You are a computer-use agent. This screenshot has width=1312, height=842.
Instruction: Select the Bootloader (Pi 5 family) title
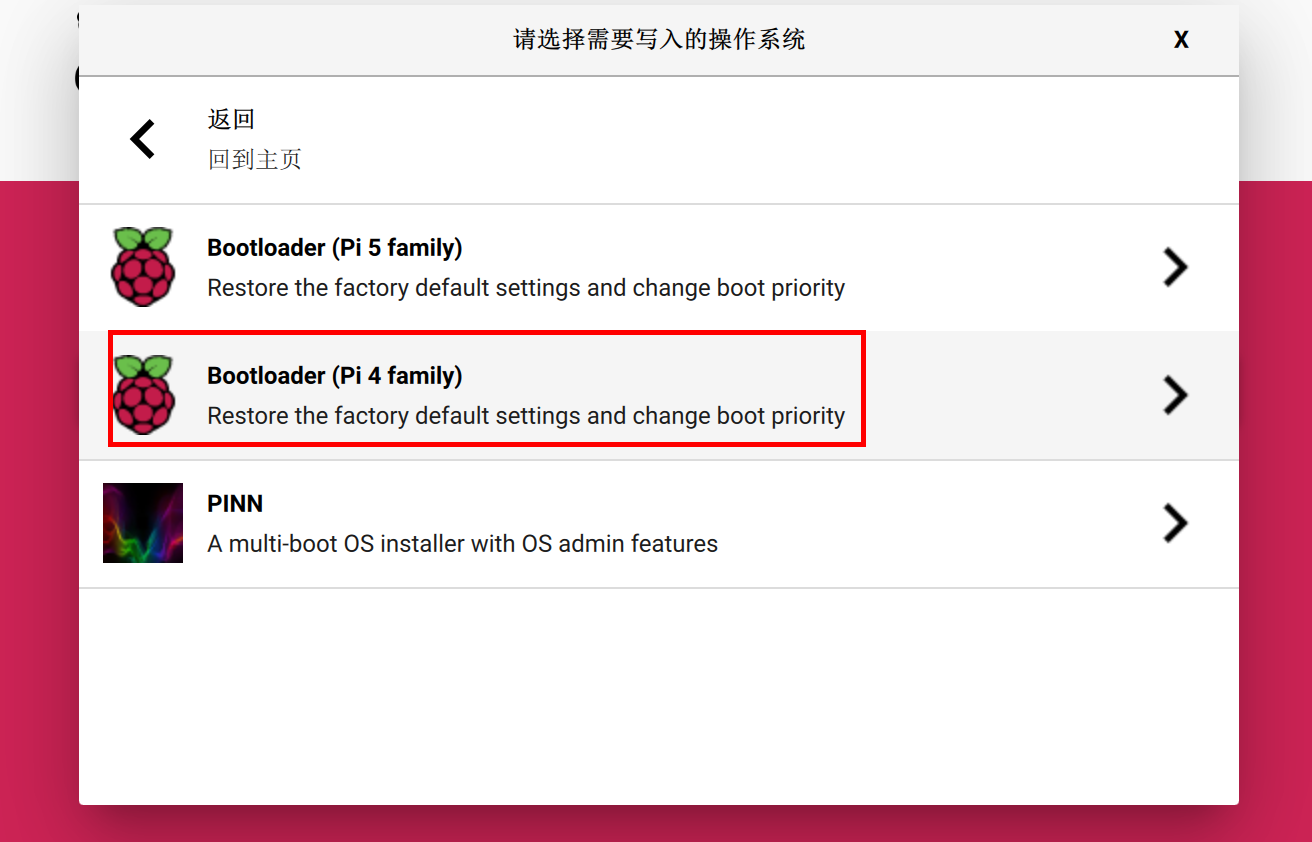(334, 248)
